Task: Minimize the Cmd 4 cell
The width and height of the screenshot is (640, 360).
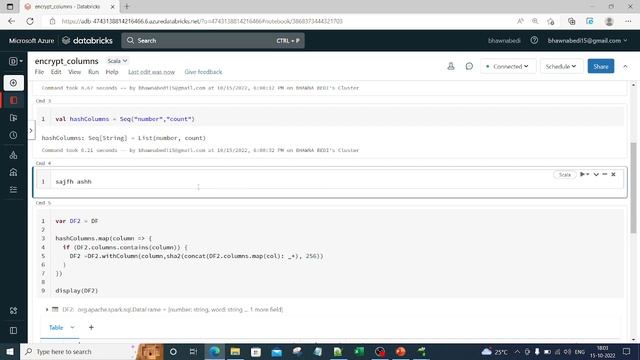Action: point(605,174)
